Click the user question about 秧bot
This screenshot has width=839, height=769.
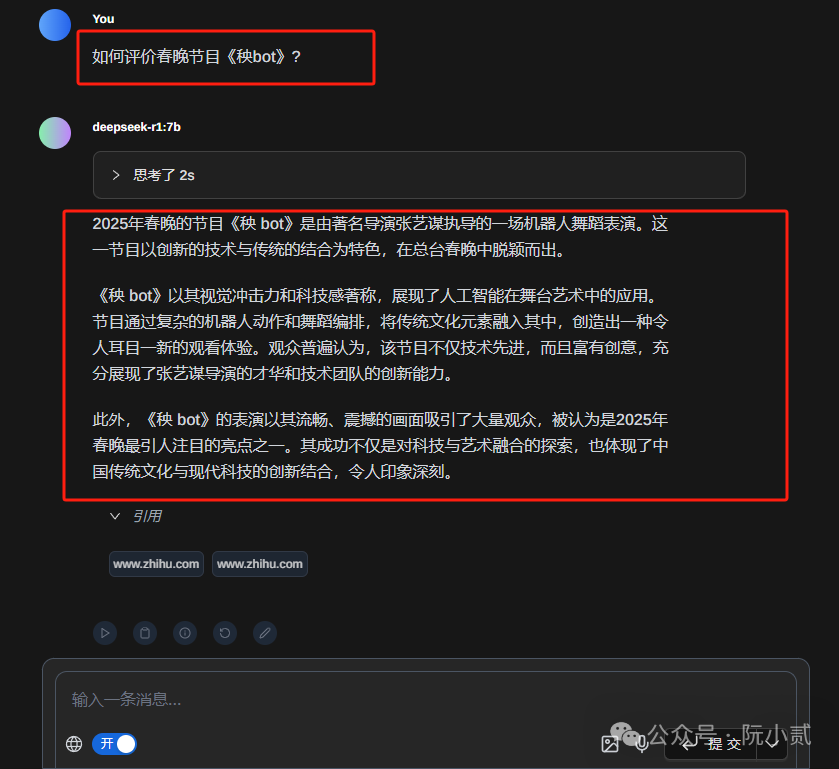click(x=196, y=57)
